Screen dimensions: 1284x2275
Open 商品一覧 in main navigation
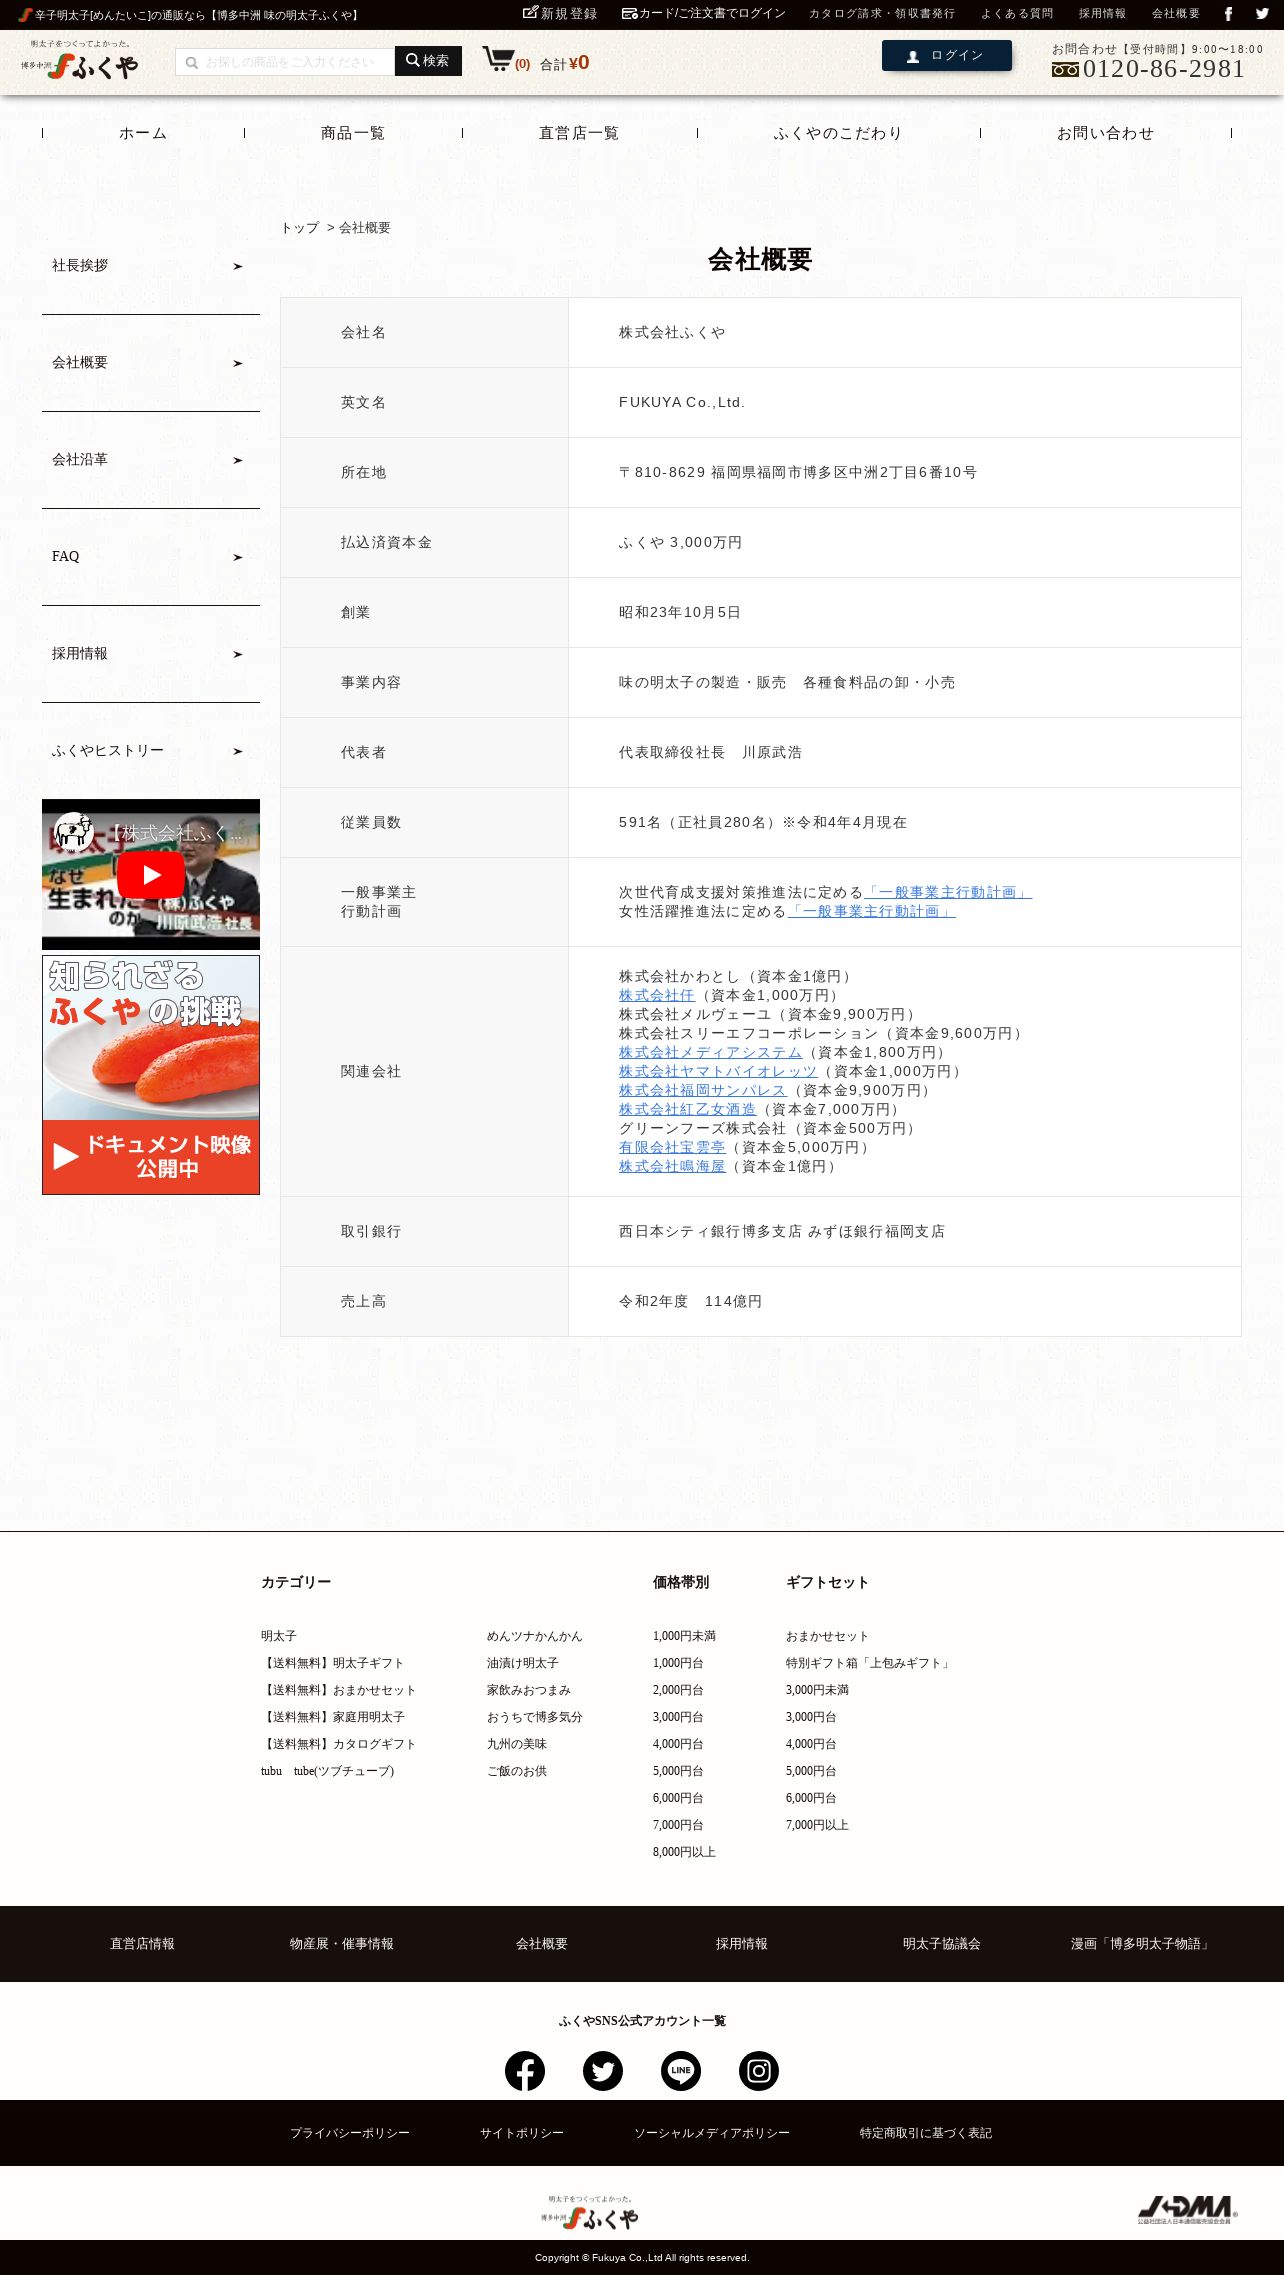[353, 133]
